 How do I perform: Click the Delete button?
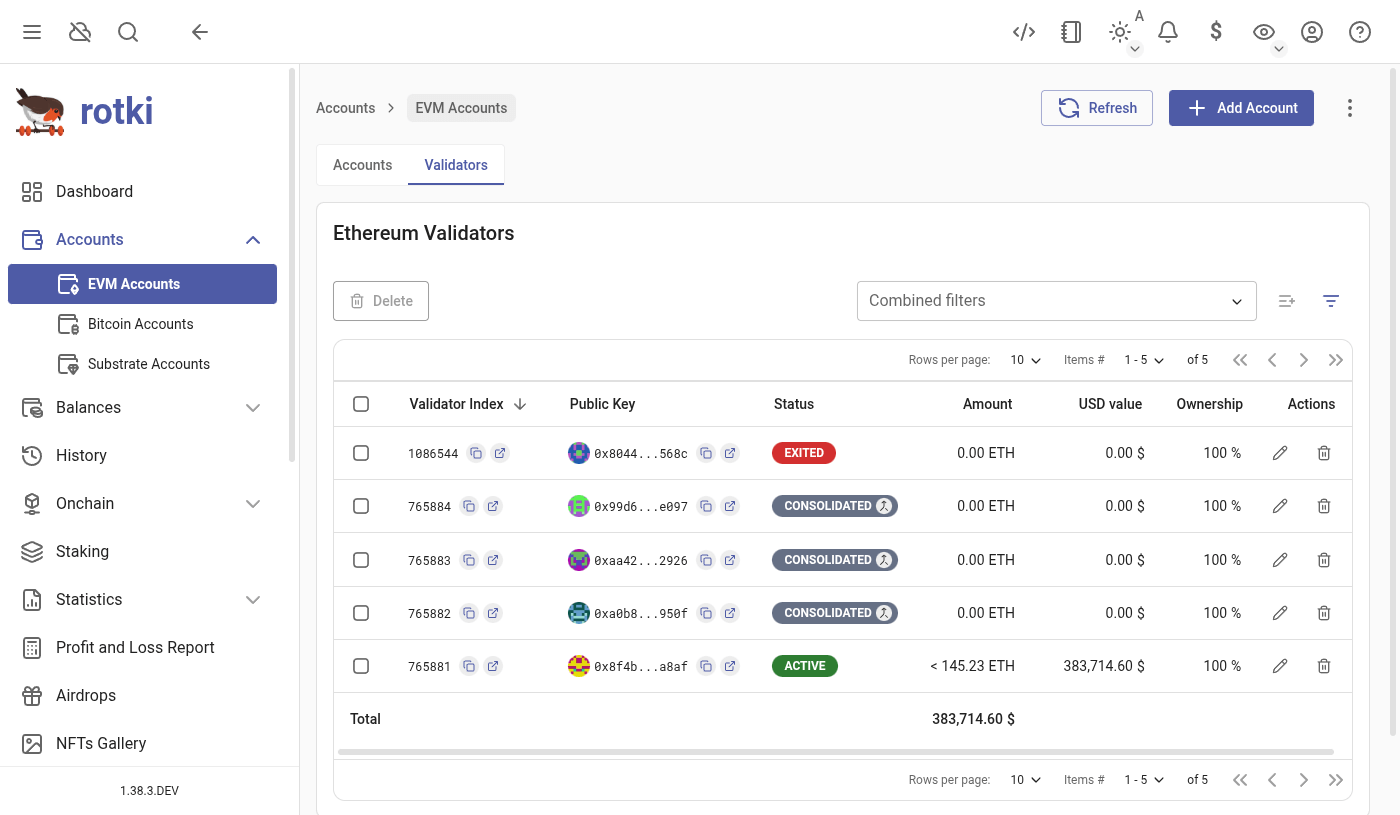click(381, 301)
